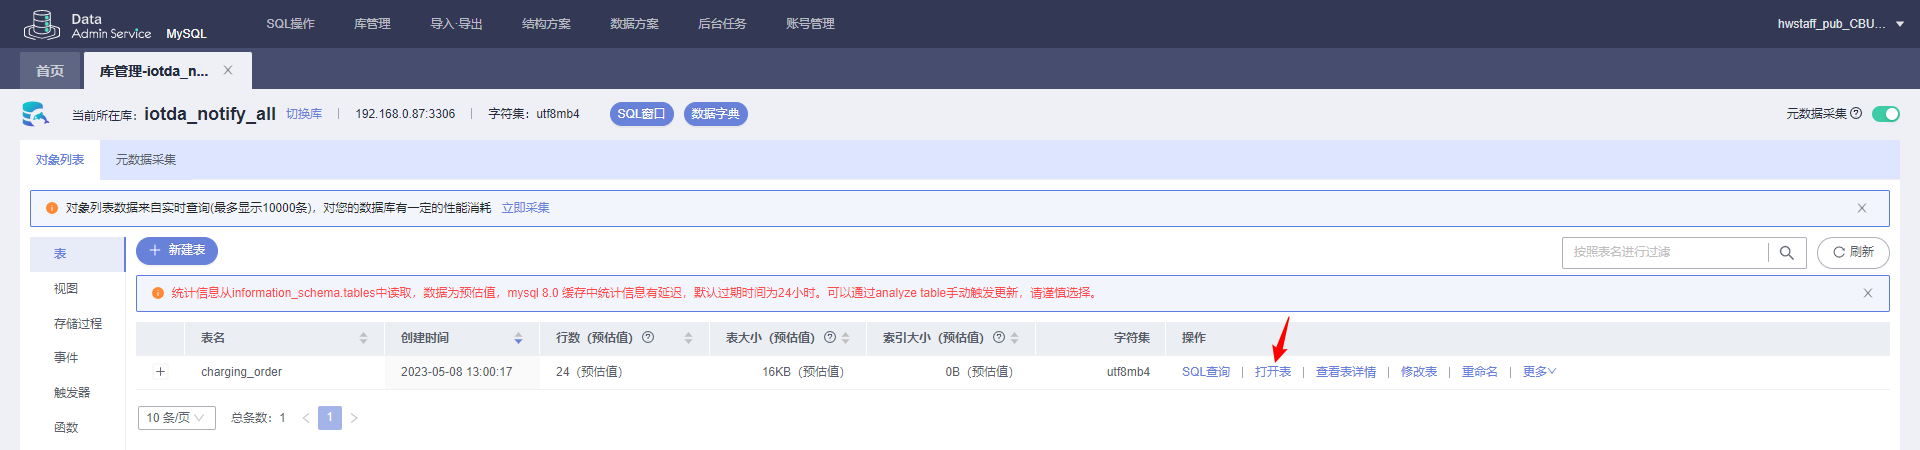
Task: Click SQL查询 for charging_order
Action: [x=1206, y=372]
